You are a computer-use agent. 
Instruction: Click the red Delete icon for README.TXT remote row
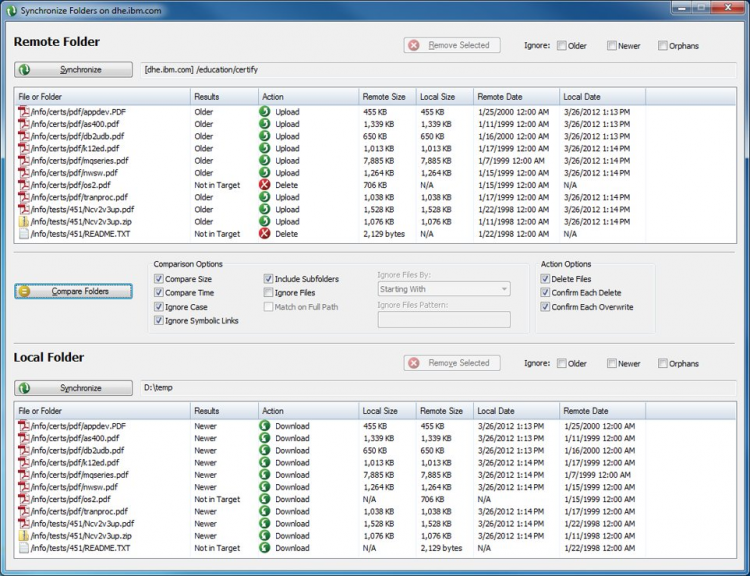click(x=265, y=234)
